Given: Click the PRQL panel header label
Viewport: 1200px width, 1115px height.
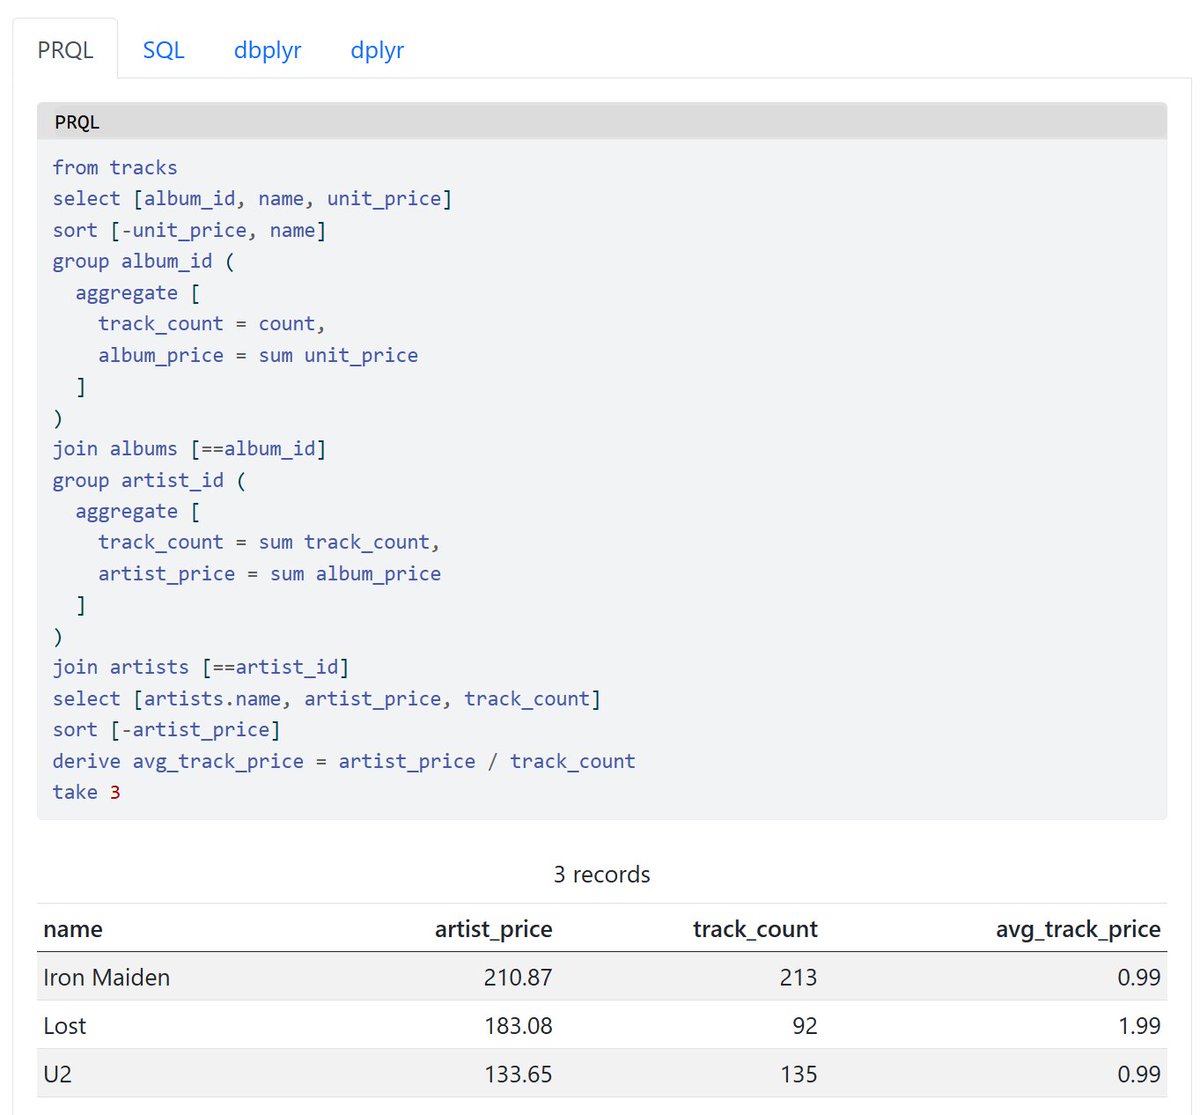Looking at the screenshot, I should click(x=78, y=121).
